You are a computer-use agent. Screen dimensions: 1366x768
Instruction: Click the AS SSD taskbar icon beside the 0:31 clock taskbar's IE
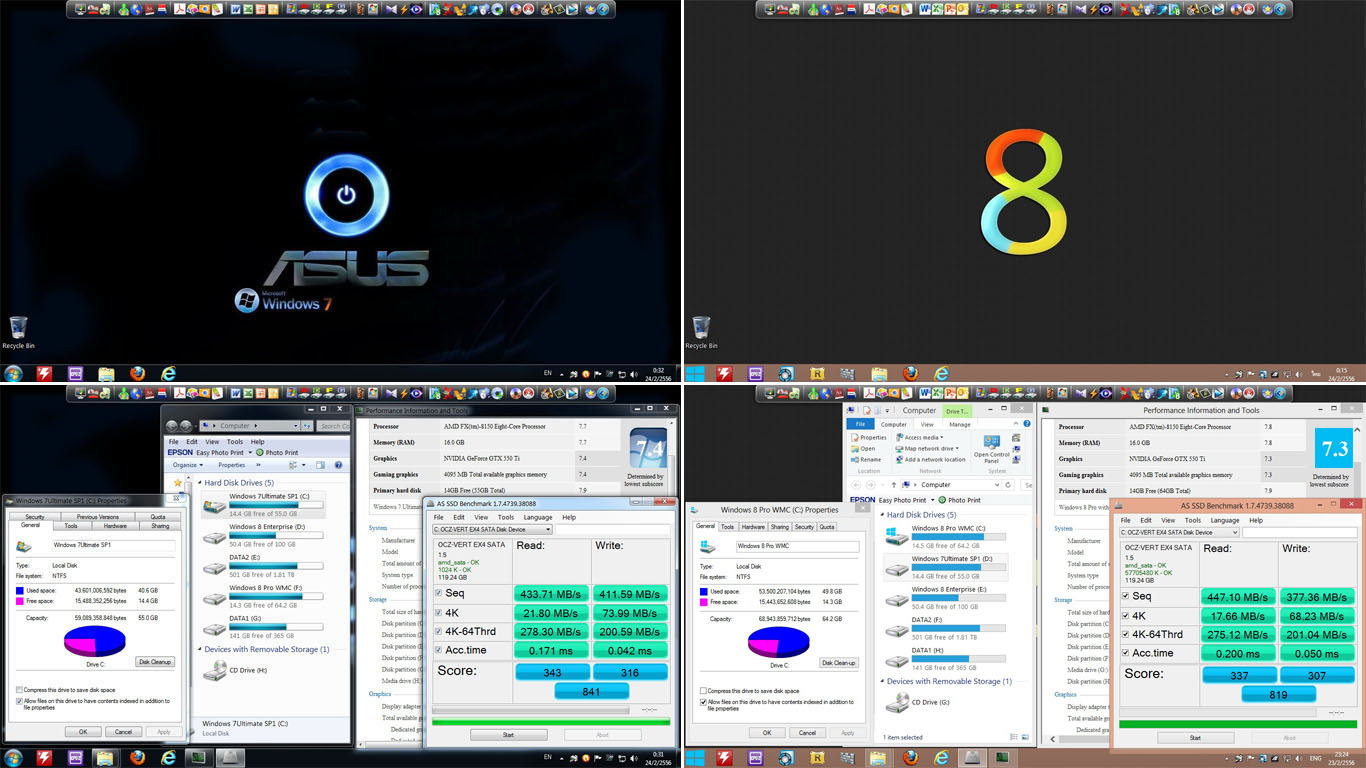pyautogui.click(x=230, y=757)
